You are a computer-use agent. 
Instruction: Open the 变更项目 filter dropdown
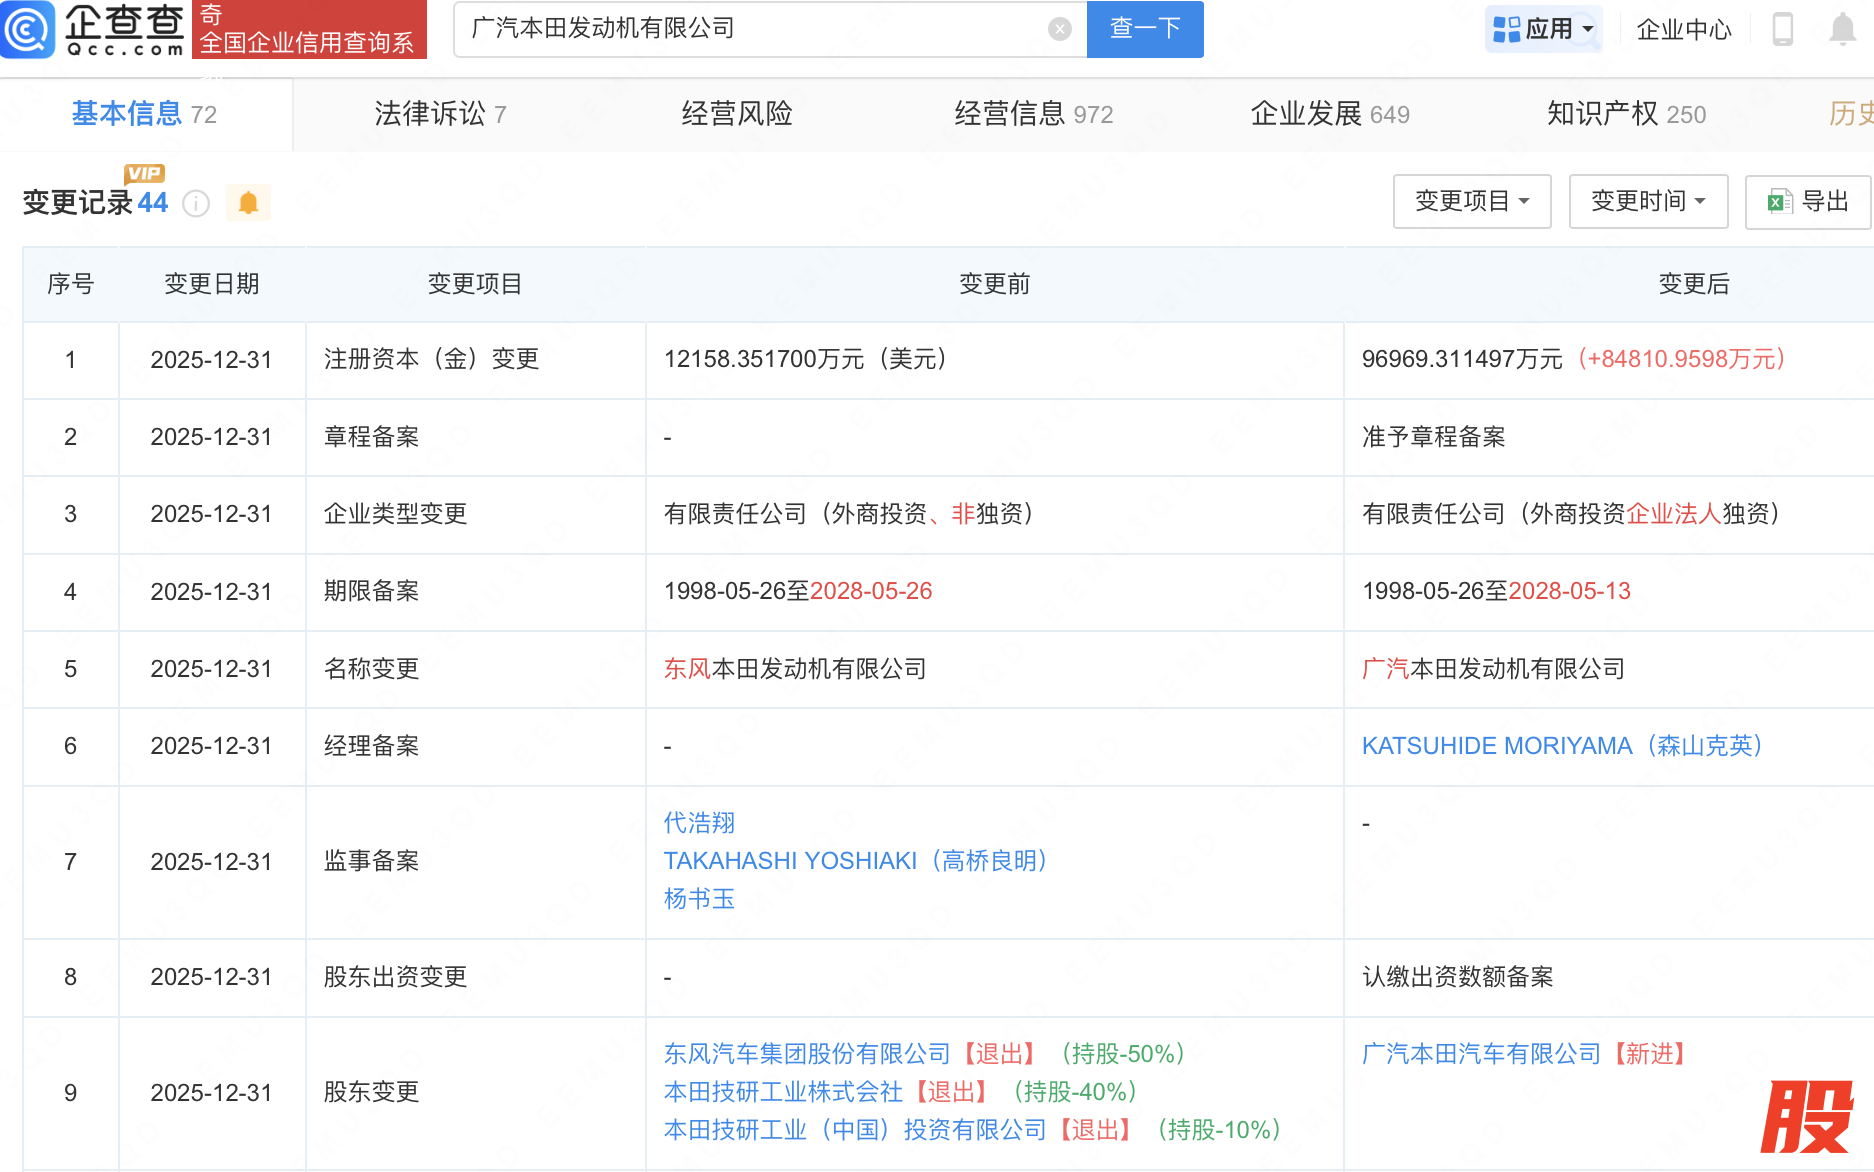pos(1471,202)
